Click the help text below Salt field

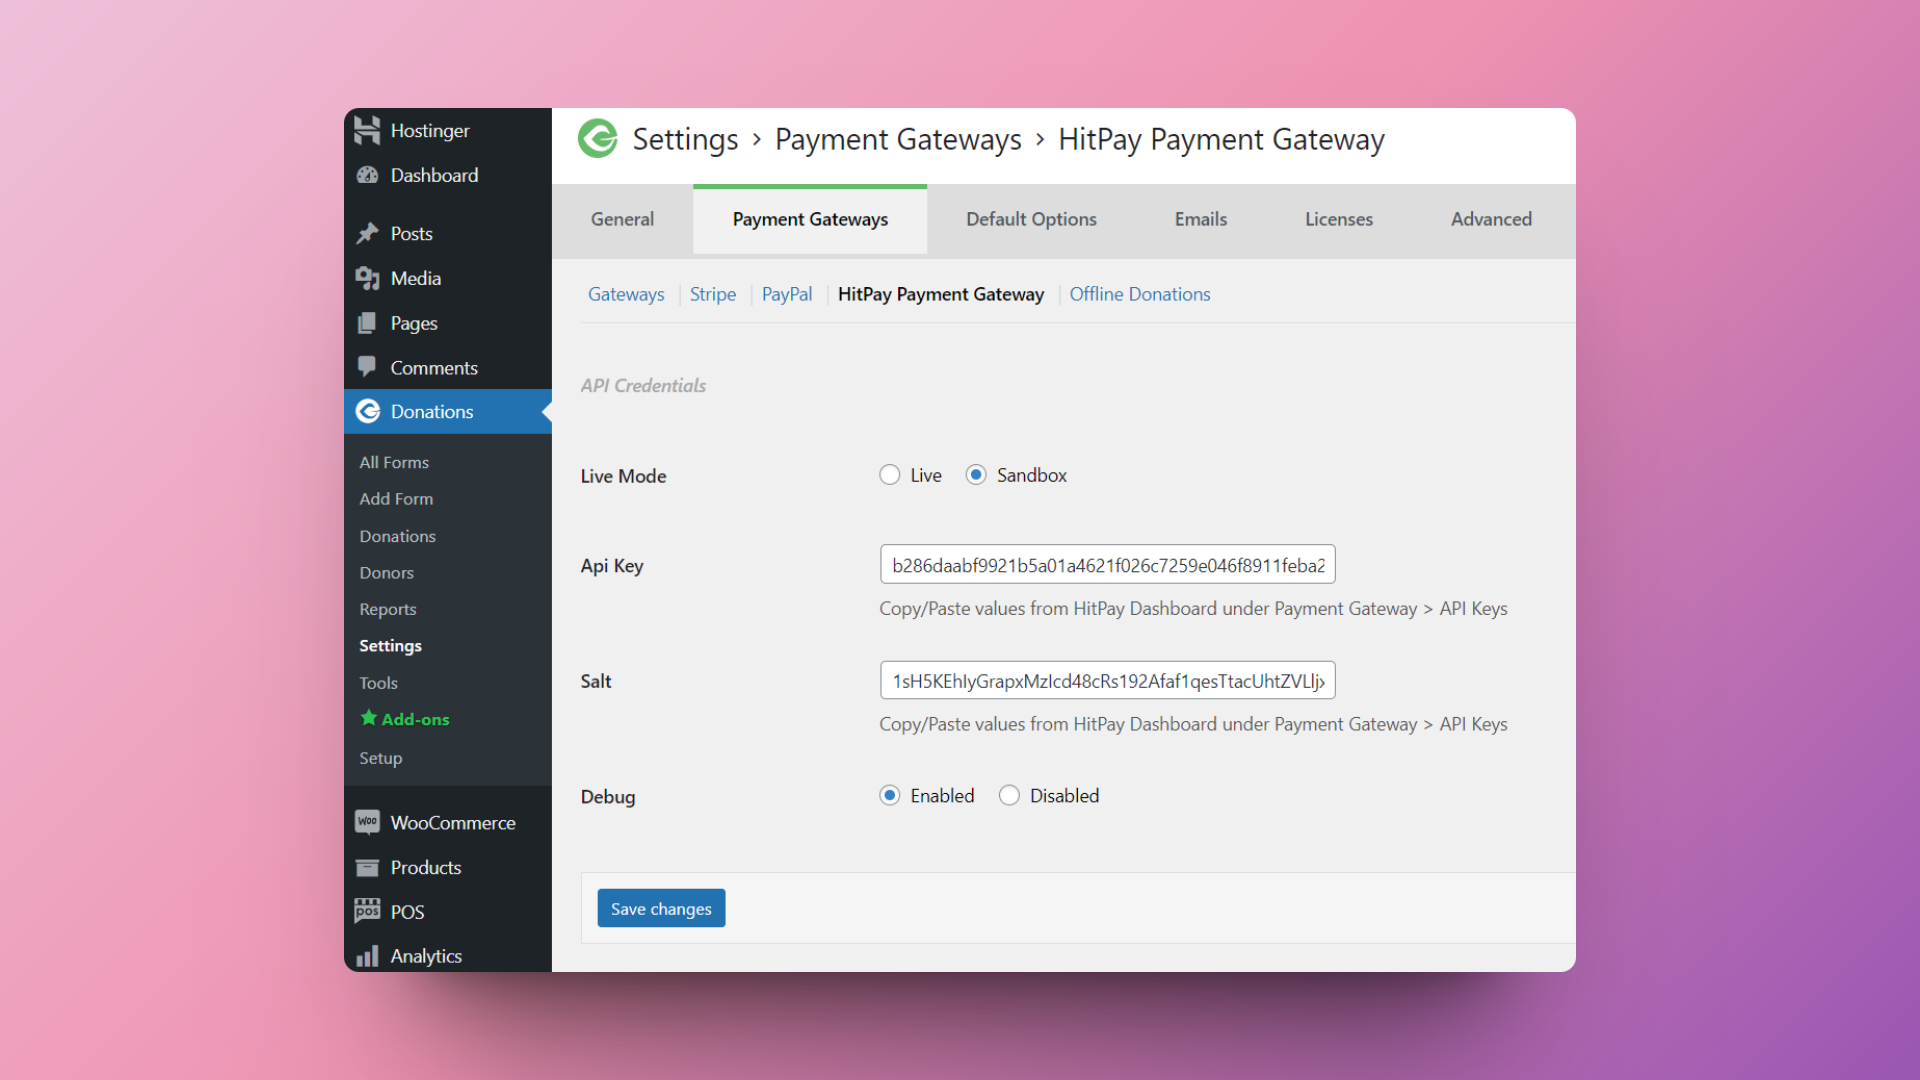point(1193,724)
